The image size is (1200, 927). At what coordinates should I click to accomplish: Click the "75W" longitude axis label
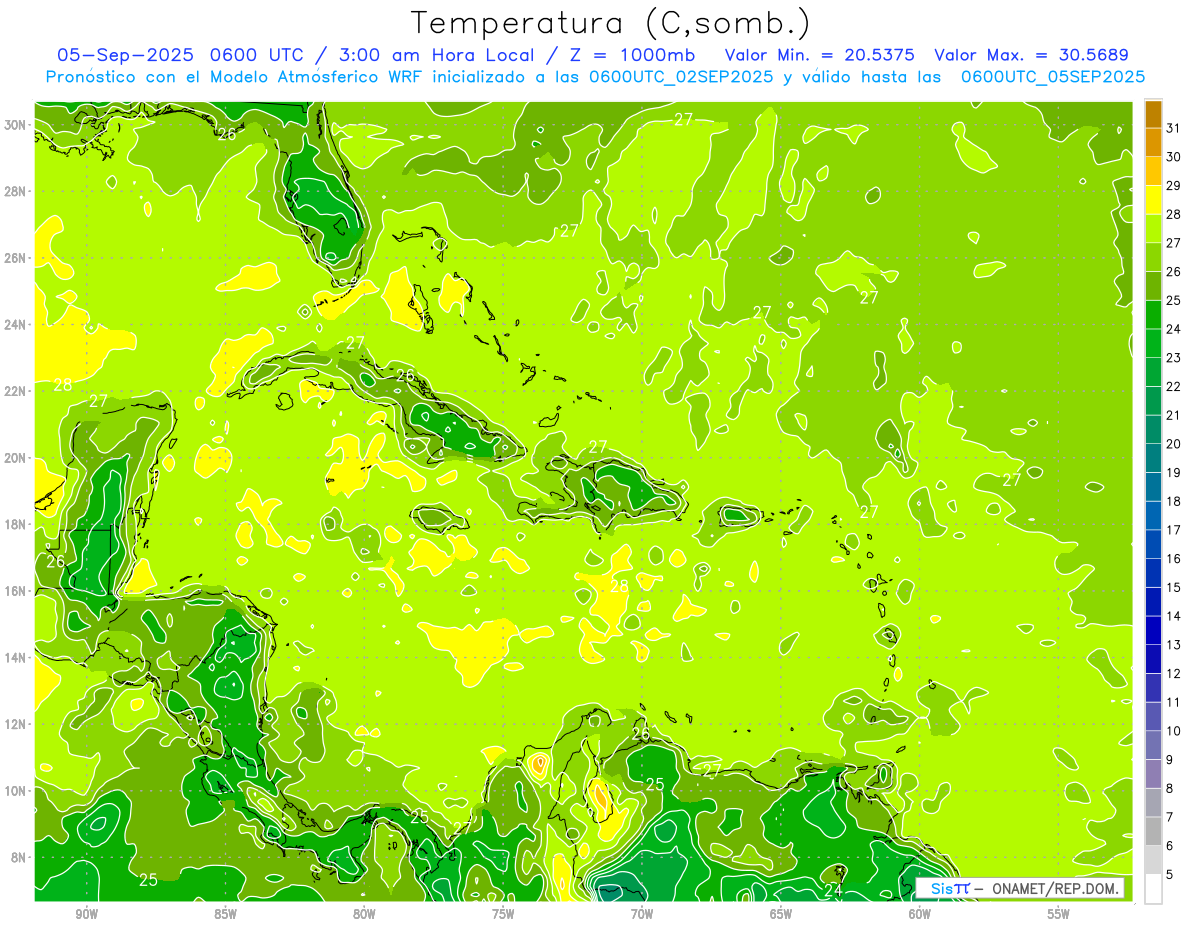[x=503, y=914]
